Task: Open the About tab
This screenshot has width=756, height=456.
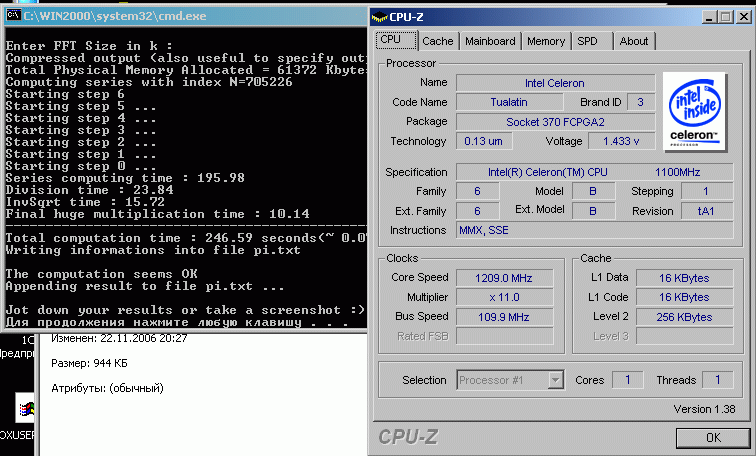Action: coord(634,41)
